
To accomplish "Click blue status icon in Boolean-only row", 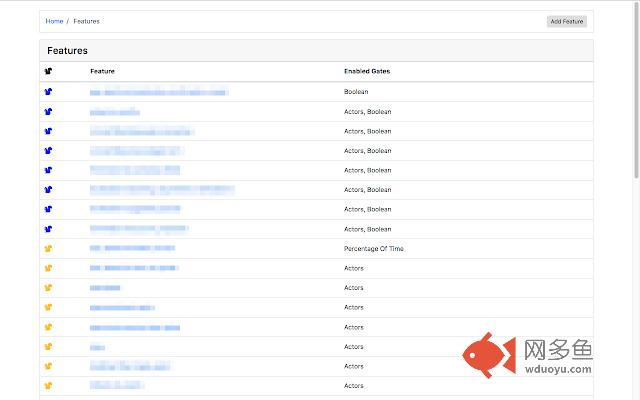I will tap(48, 91).
